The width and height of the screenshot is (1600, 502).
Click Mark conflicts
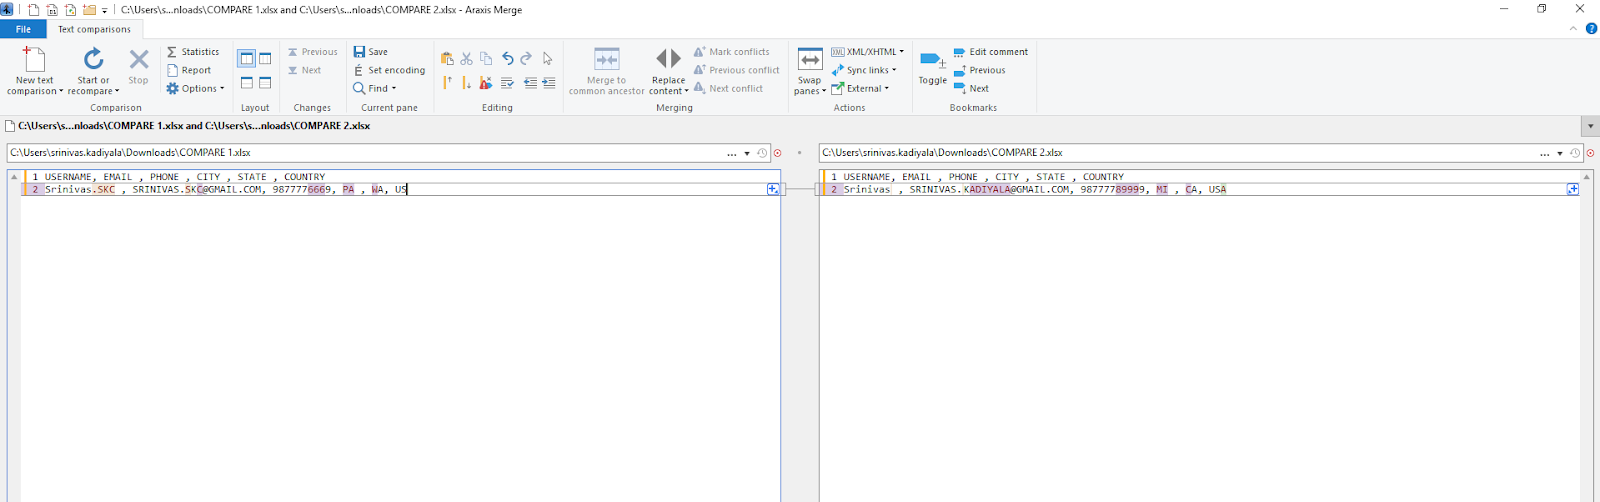pyautogui.click(x=732, y=52)
